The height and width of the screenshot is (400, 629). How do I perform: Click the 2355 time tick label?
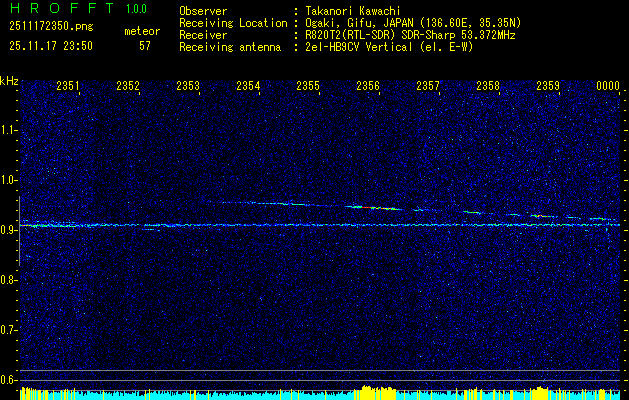[308, 85]
